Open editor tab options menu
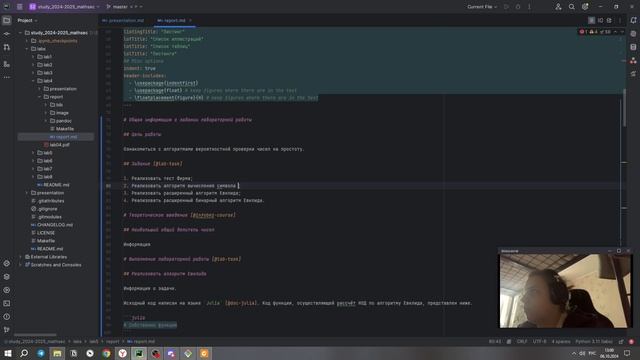The height and width of the screenshot is (360, 640). point(620,20)
